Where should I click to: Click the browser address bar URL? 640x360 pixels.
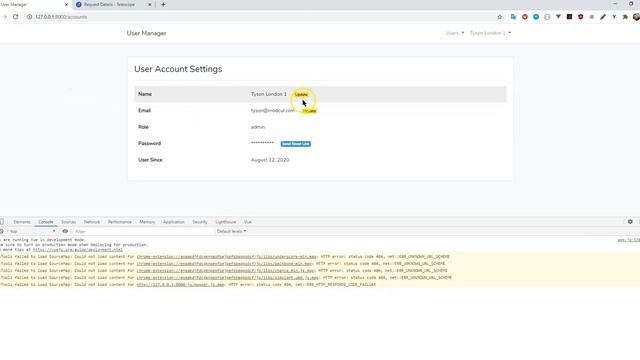(61, 17)
